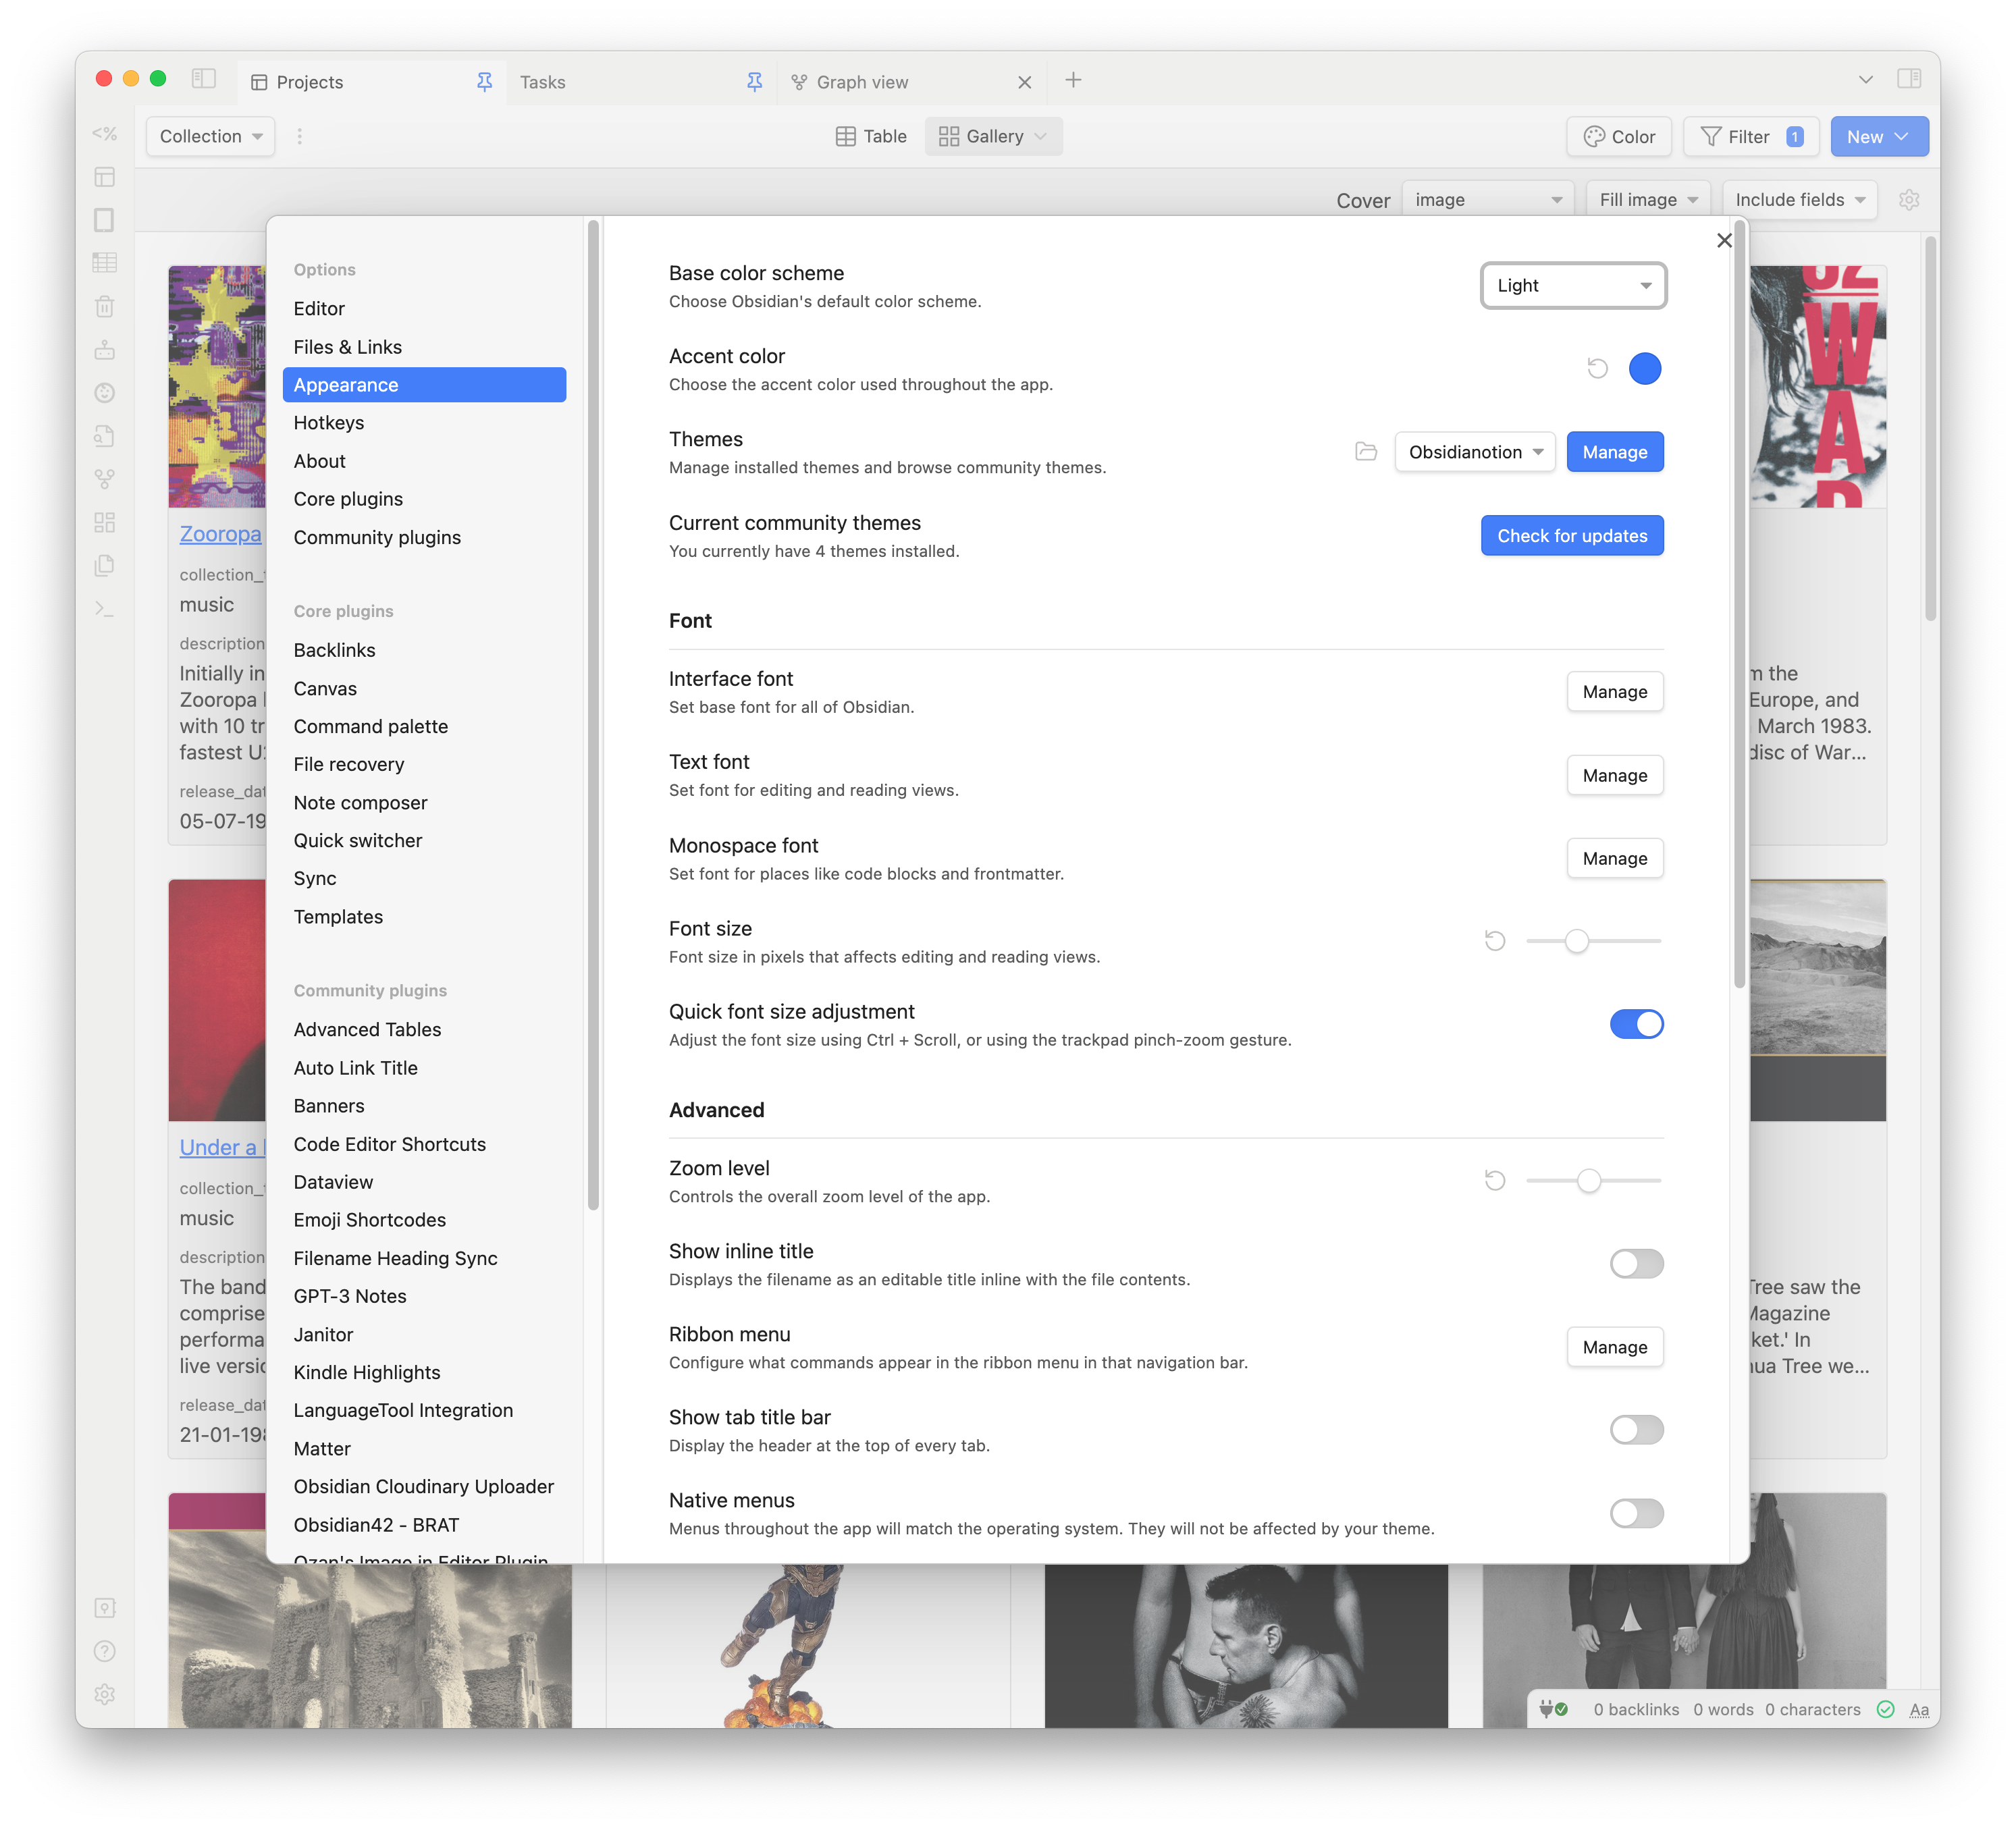Manage the Interface font
This screenshot has width=2016, height=1828.
click(x=1614, y=692)
